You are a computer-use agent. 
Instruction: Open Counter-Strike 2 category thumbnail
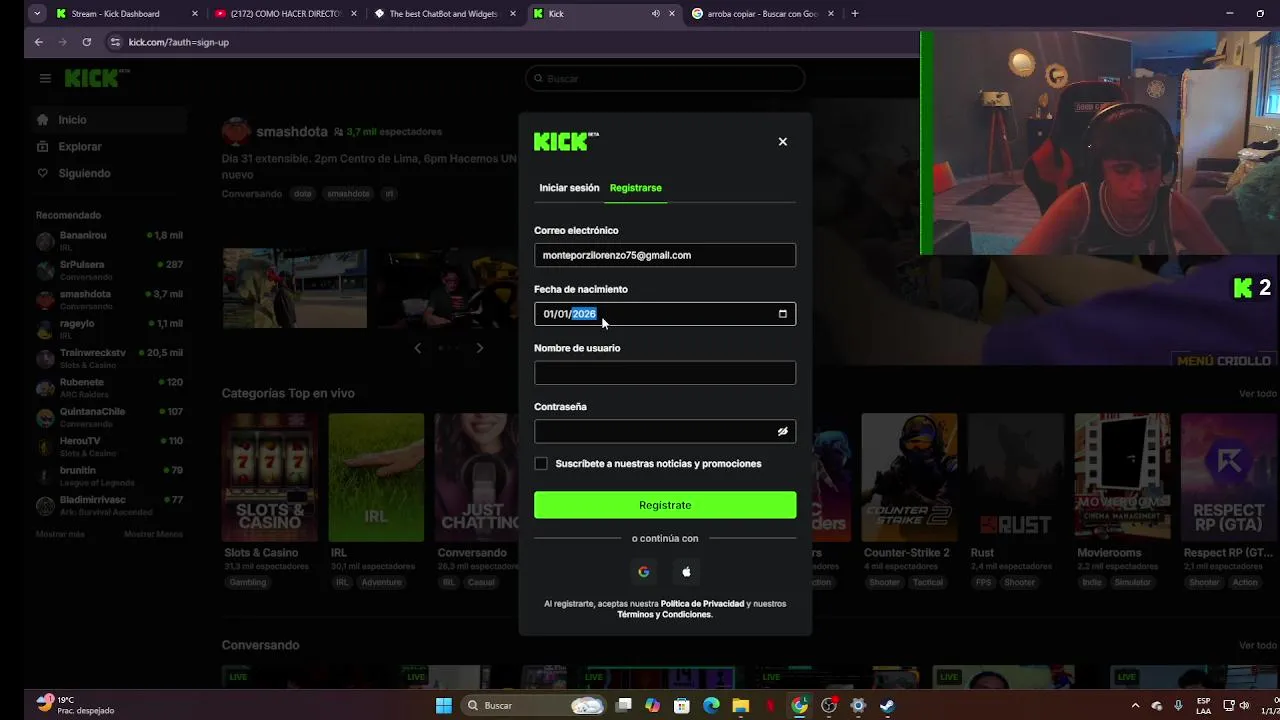point(909,477)
